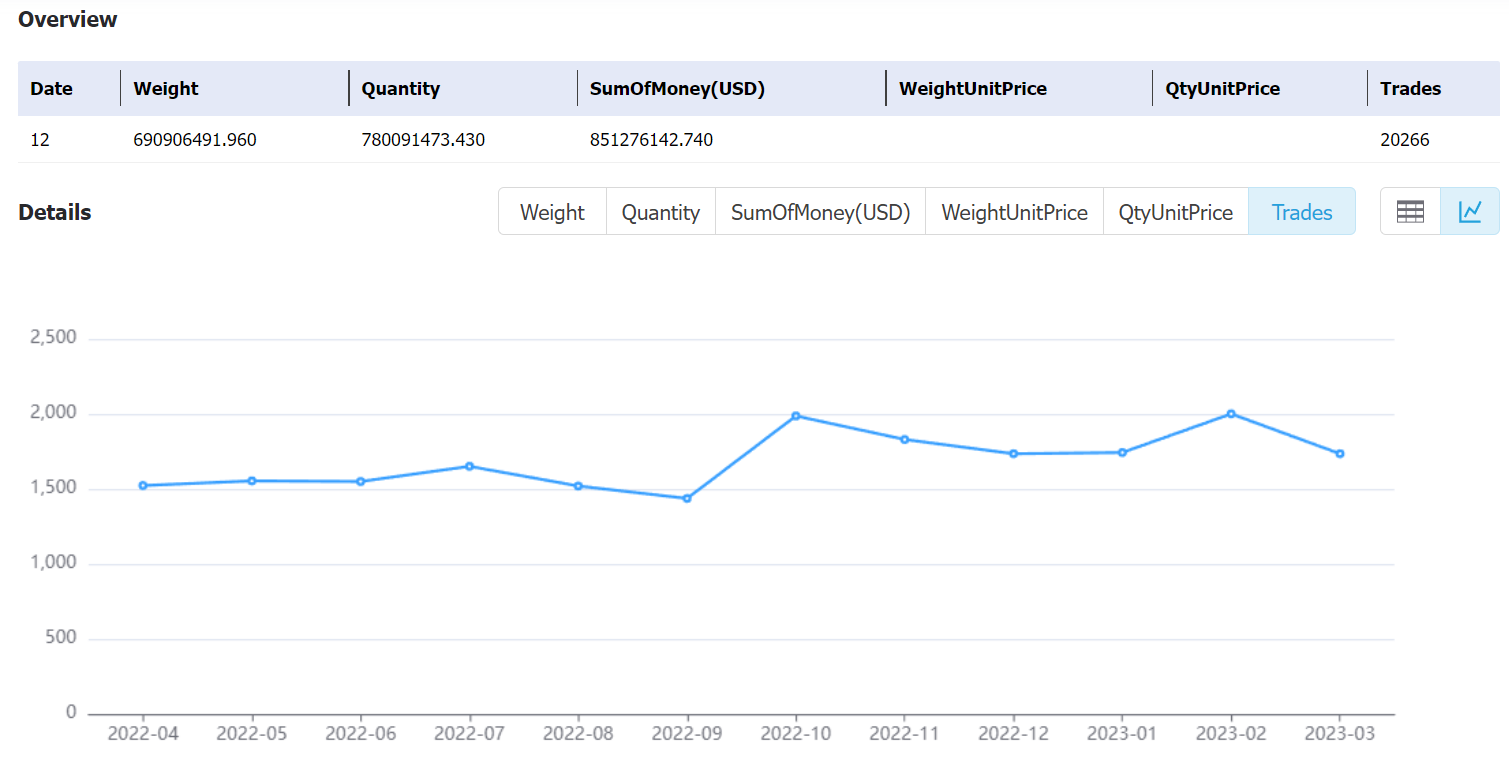Click the 1,000 y-axis label
Viewport: 1509px width, 761px height.
tap(54, 563)
